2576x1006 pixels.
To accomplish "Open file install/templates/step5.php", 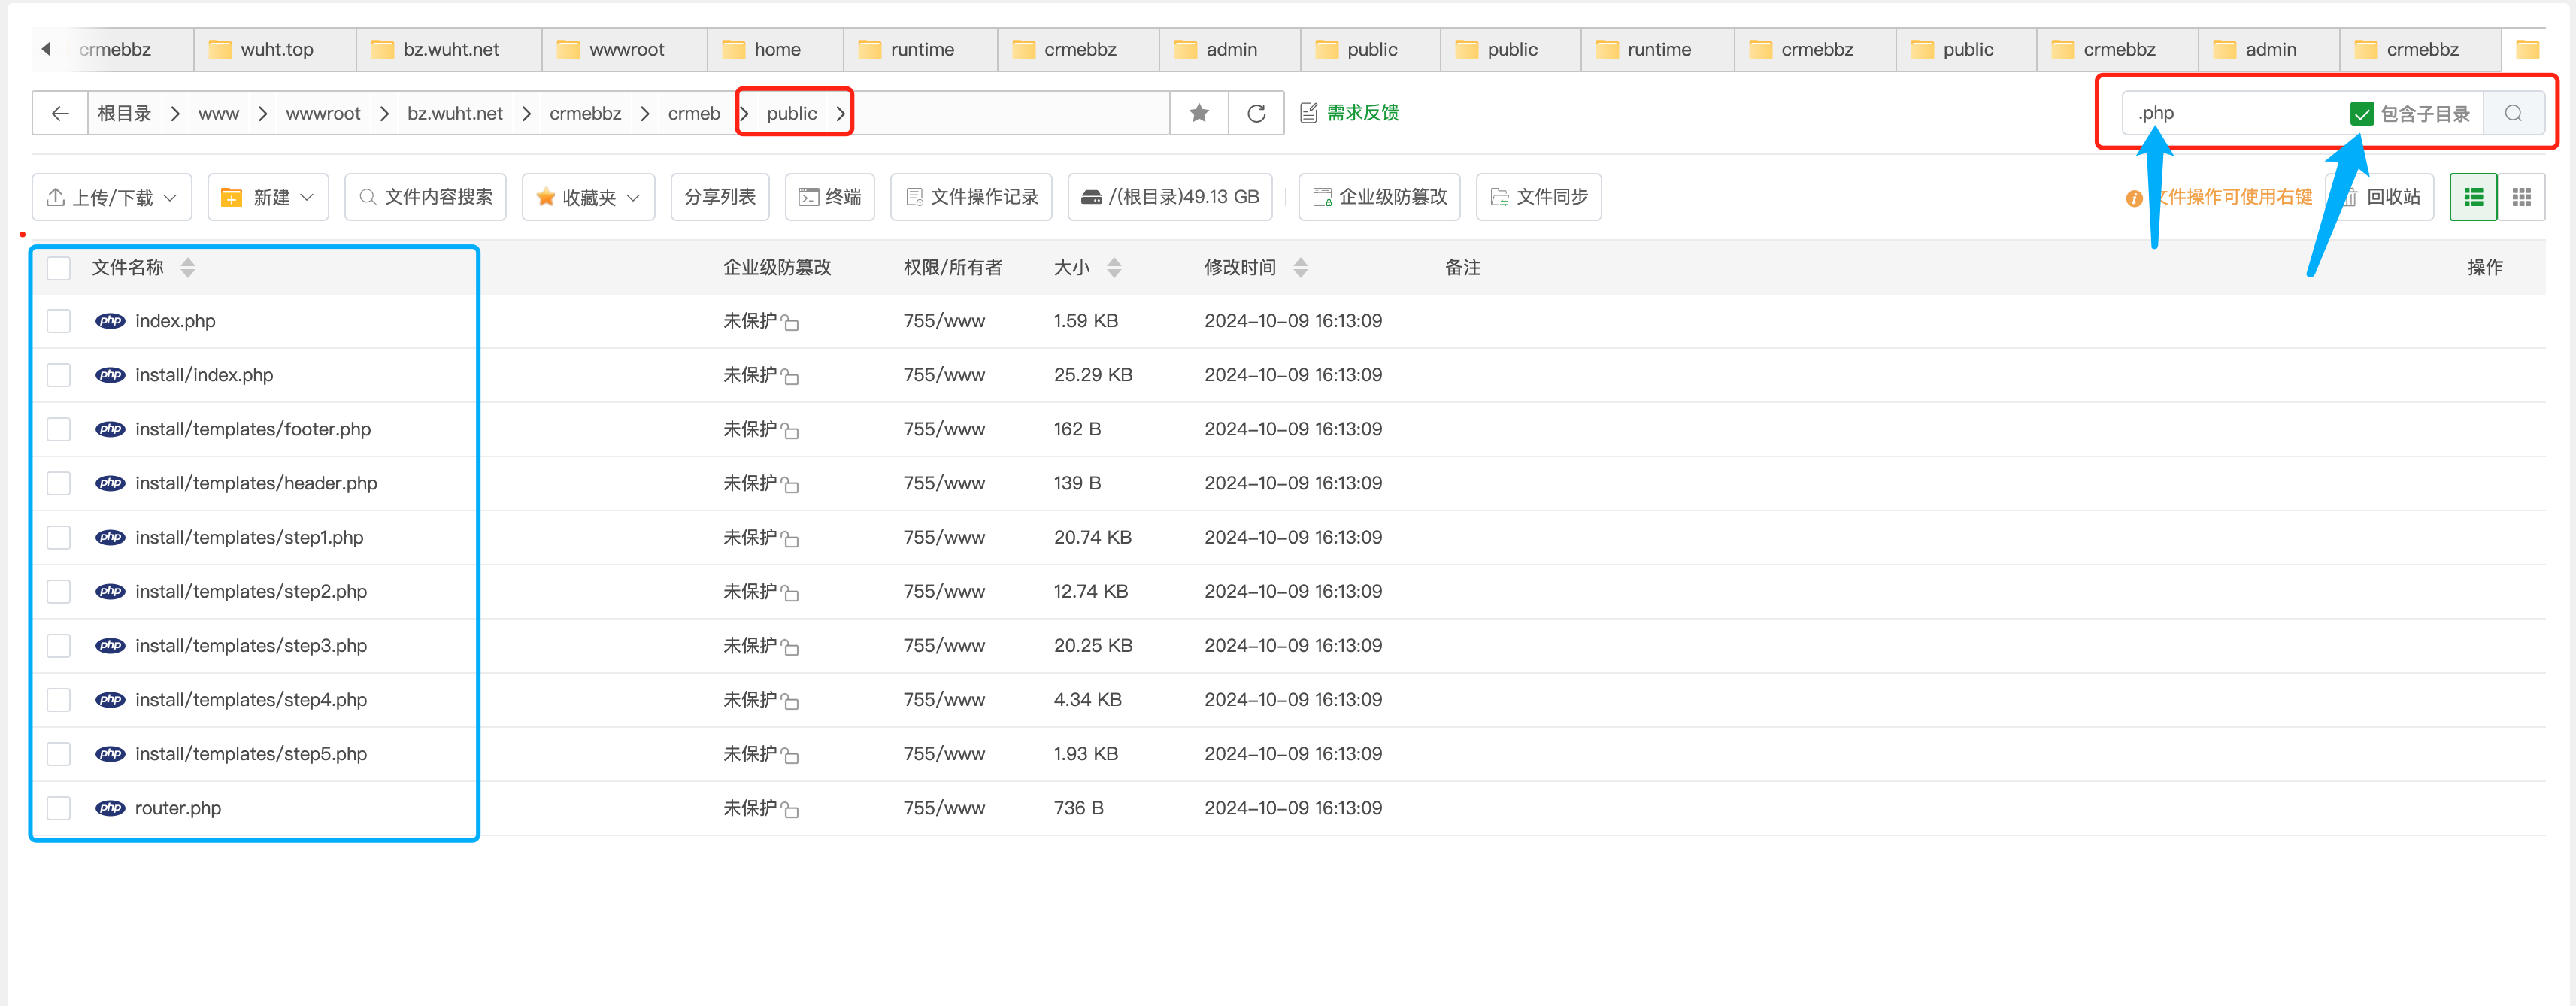I will pyautogui.click(x=251, y=754).
